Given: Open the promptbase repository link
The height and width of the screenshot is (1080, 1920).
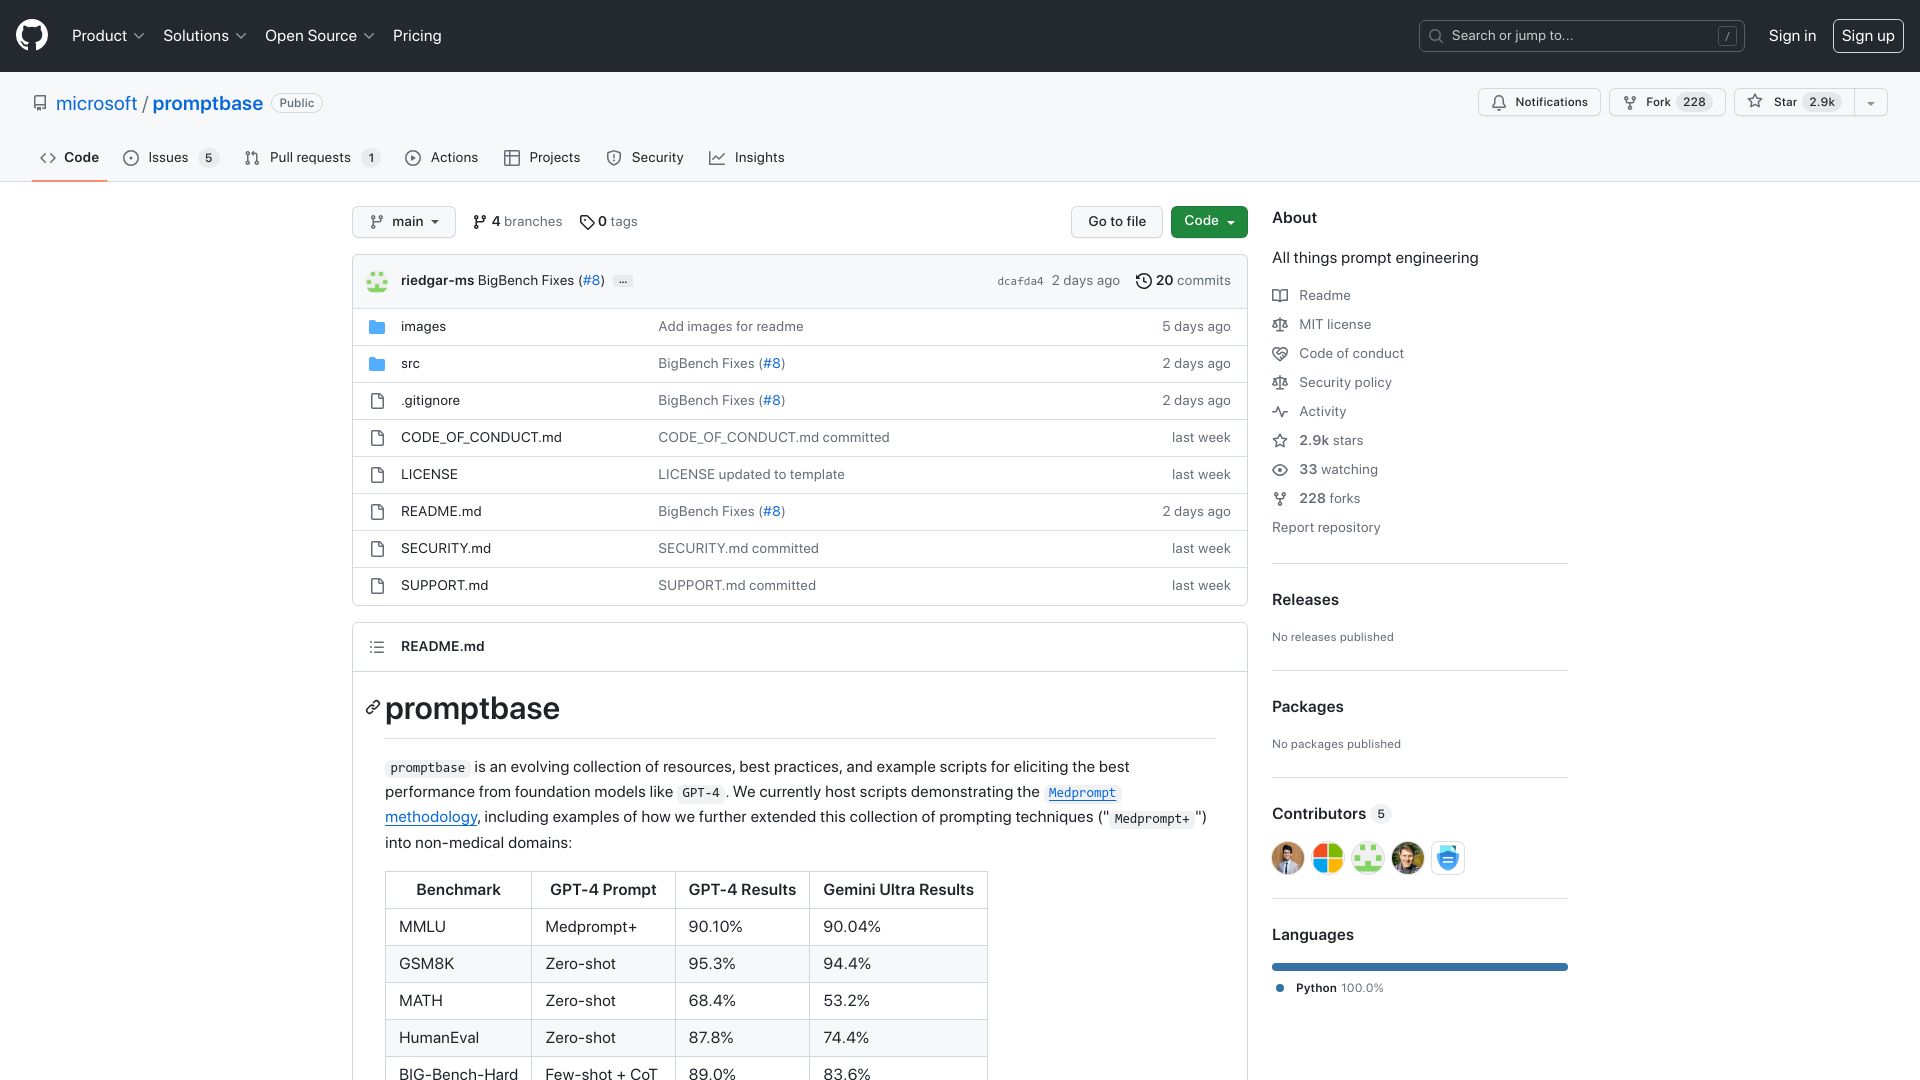Looking at the screenshot, I should (207, 103).
